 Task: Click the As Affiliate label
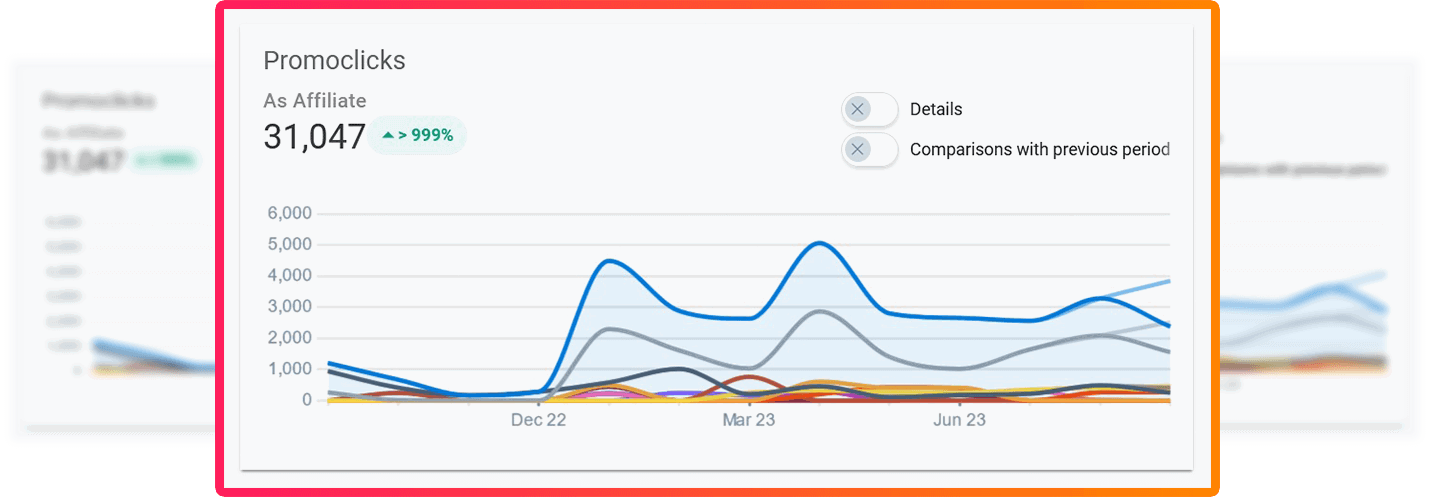(314, 100)
